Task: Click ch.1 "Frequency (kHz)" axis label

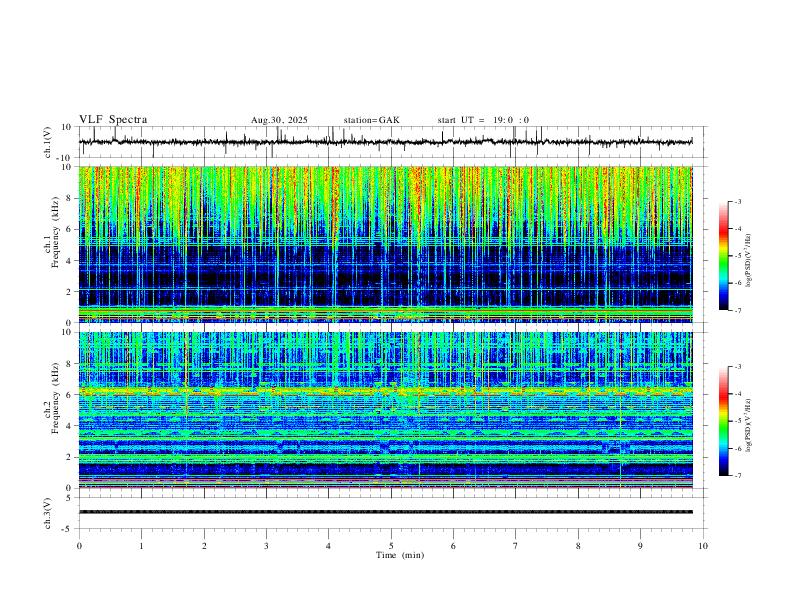Action: [x=56, y=233]
